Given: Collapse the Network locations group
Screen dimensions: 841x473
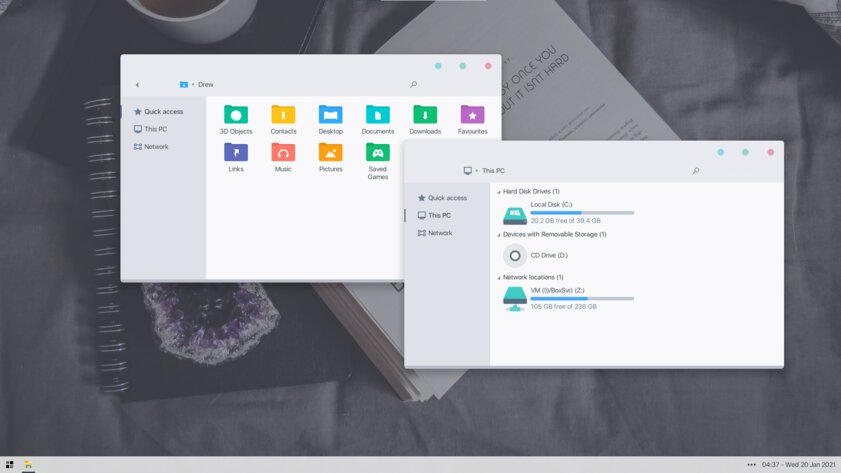Looking at the screenshot, I should tap(499, 278).
